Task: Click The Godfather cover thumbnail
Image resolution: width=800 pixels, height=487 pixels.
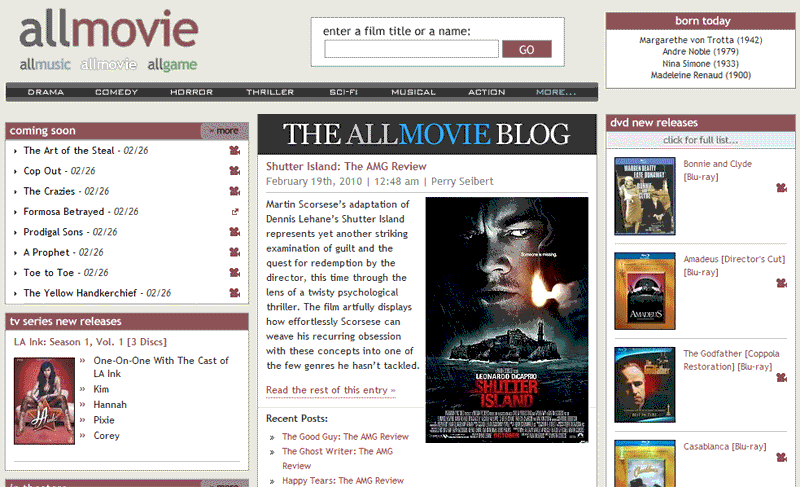Action: pyautogui.click(x=645, y=385)
